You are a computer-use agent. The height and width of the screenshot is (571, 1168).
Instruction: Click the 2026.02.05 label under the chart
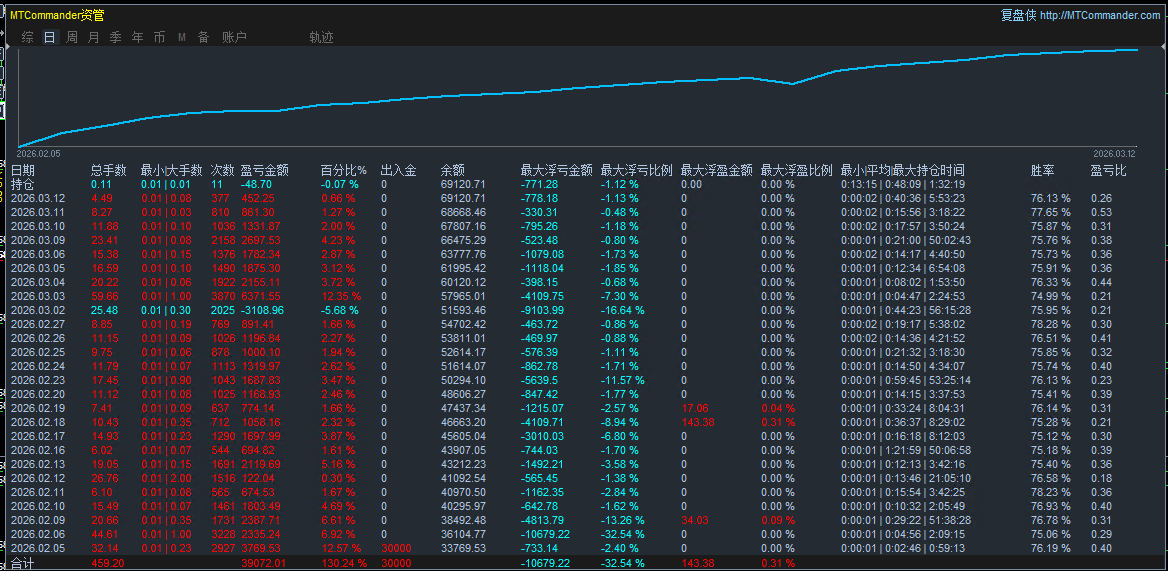[38, 153]
